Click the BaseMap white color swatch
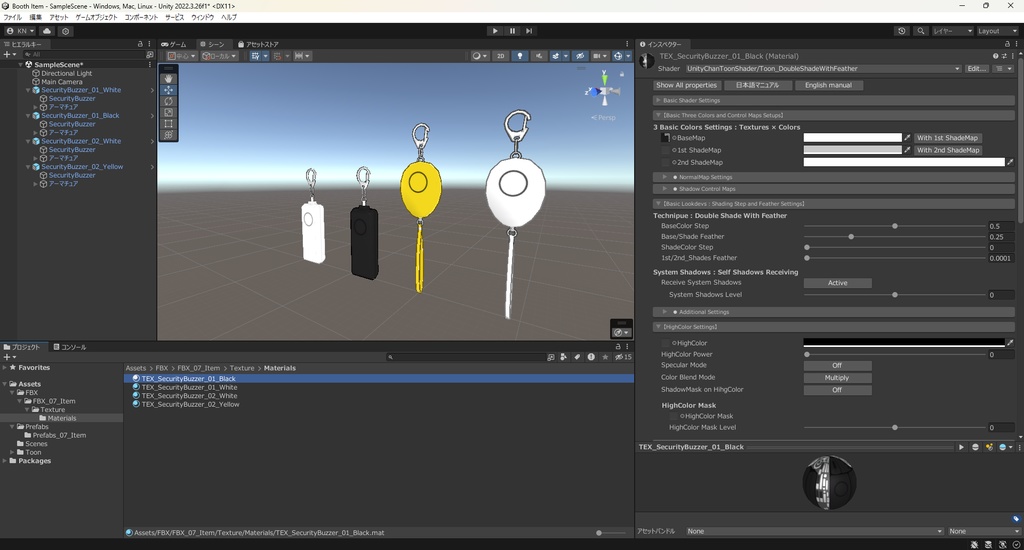Viewport: 1024px width, 550px height. pyautogui.click(x=852, y=138)
